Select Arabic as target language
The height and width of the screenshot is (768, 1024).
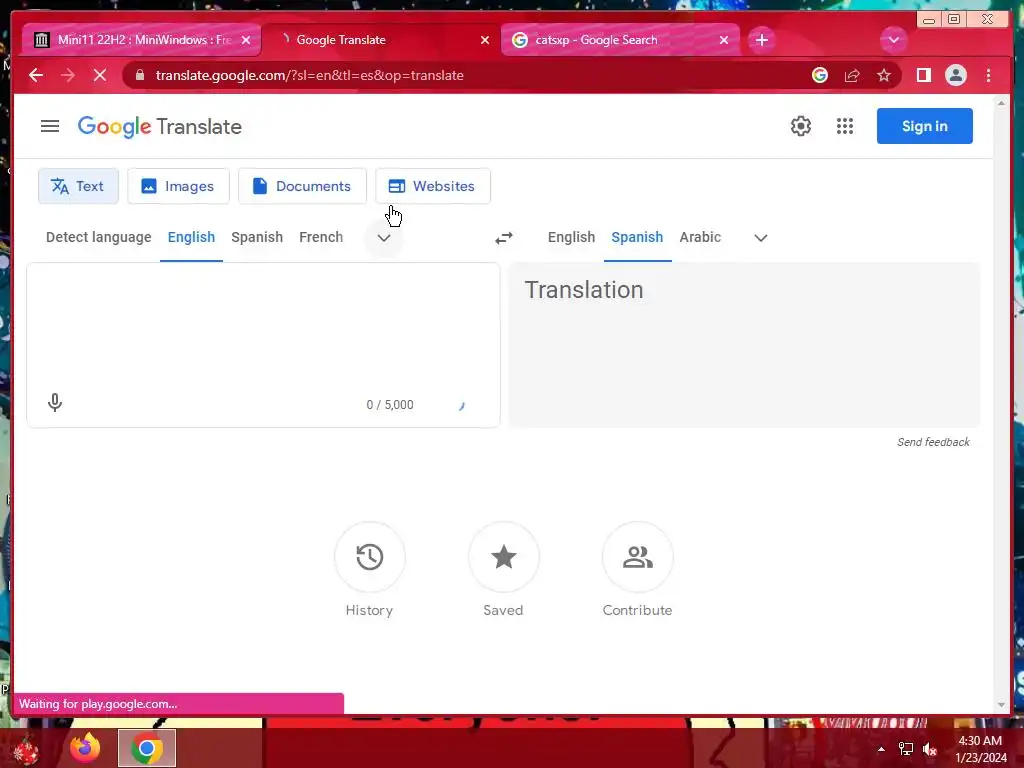tap(700, 237)
